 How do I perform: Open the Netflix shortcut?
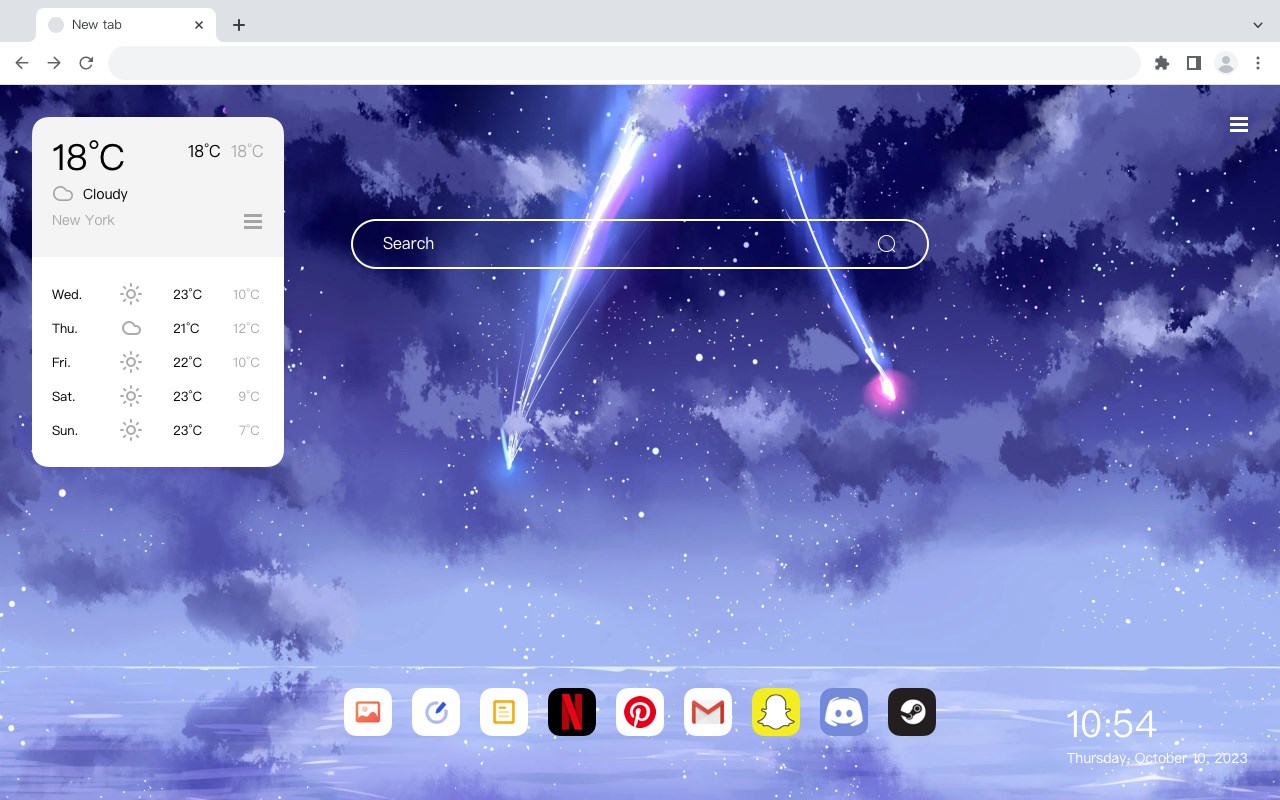coord(572,712)
